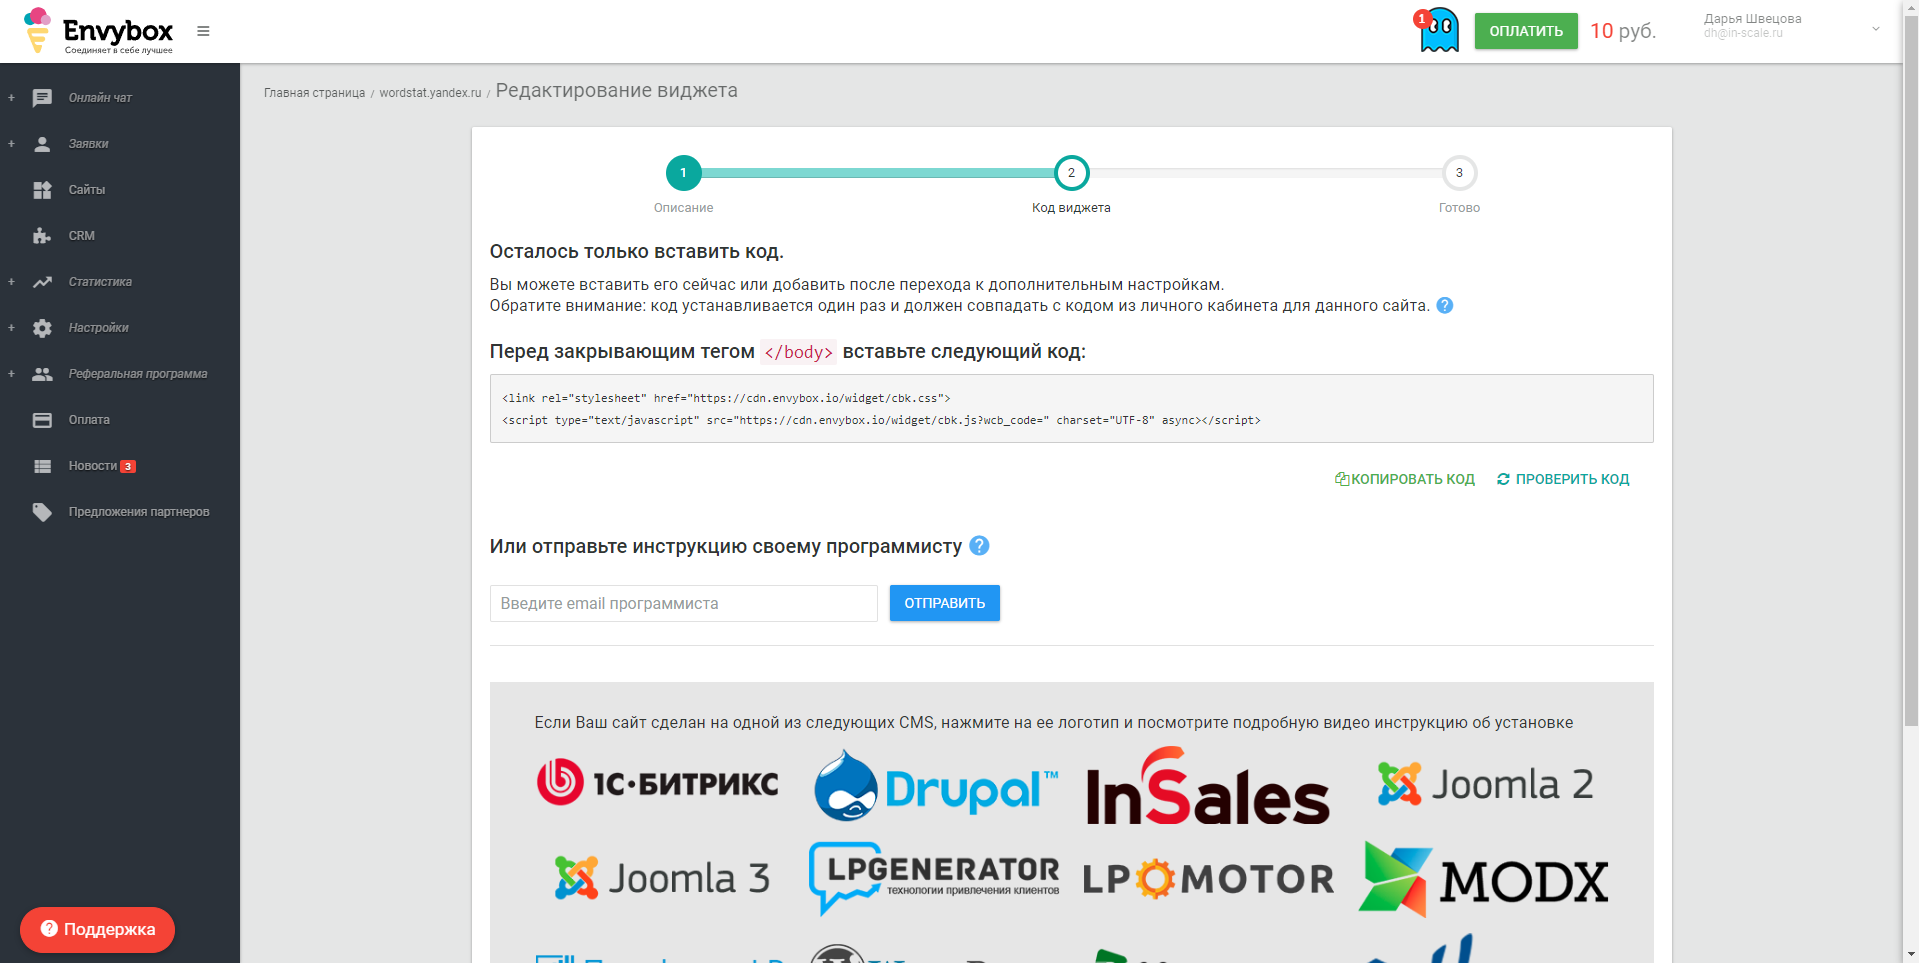The image size is (1919, 963).
Task: Open 1С-Битрикс video instruction logo
Action: click(x=657, y=783)
